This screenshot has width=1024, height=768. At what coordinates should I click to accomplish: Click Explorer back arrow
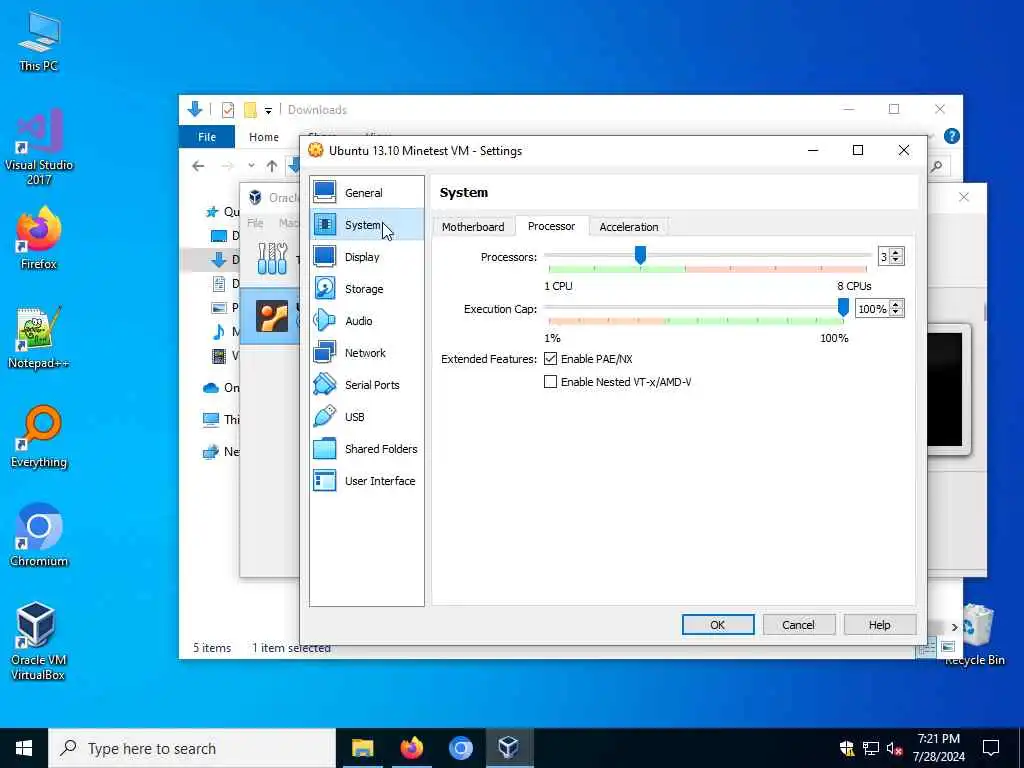point(199,166)
